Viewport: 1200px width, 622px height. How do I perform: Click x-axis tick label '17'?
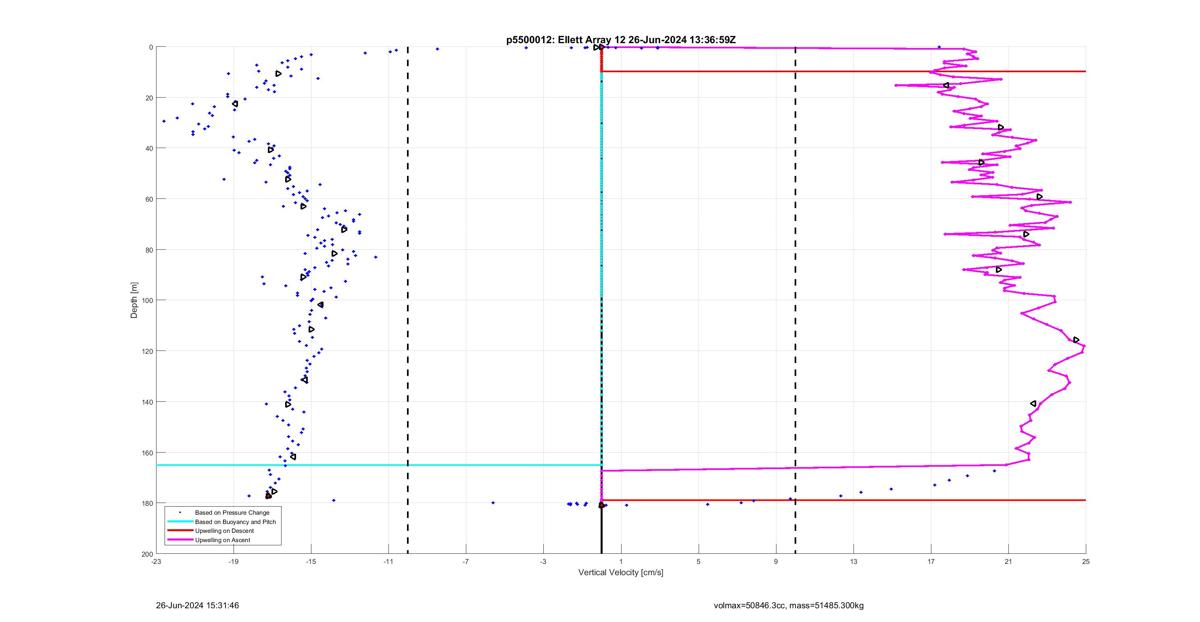[x=931, y=562]
